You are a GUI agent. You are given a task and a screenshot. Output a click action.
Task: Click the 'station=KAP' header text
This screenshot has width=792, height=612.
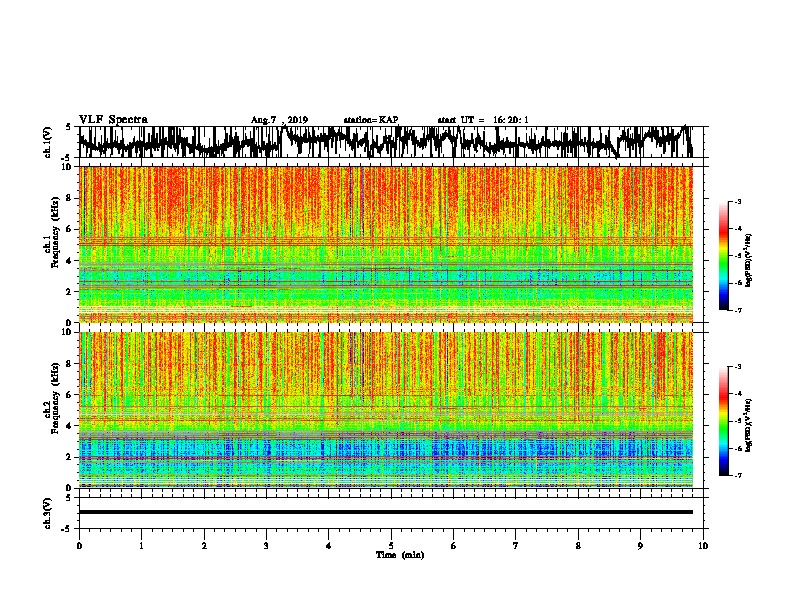[371, 120]
